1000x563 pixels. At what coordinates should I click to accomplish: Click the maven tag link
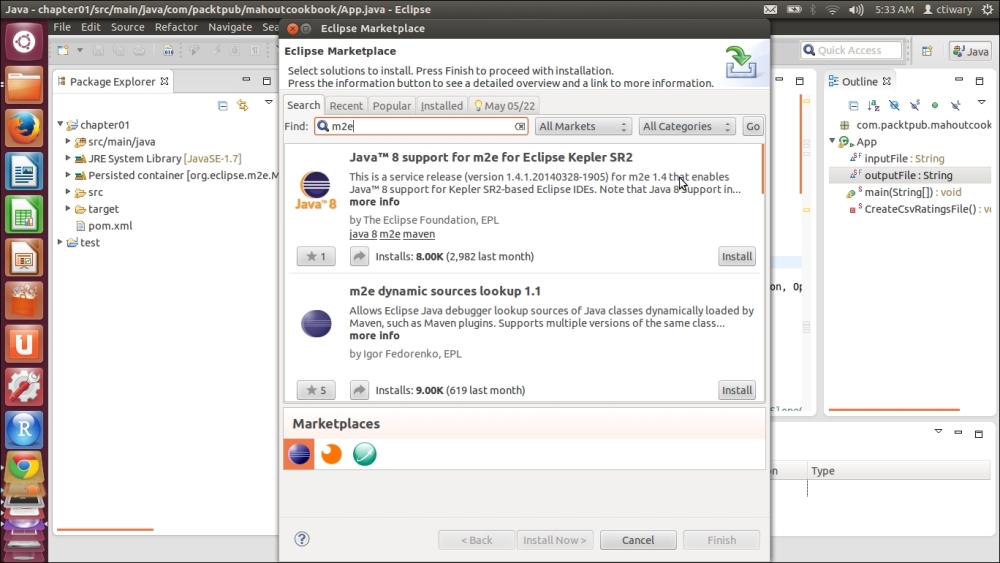coord(419,234)
